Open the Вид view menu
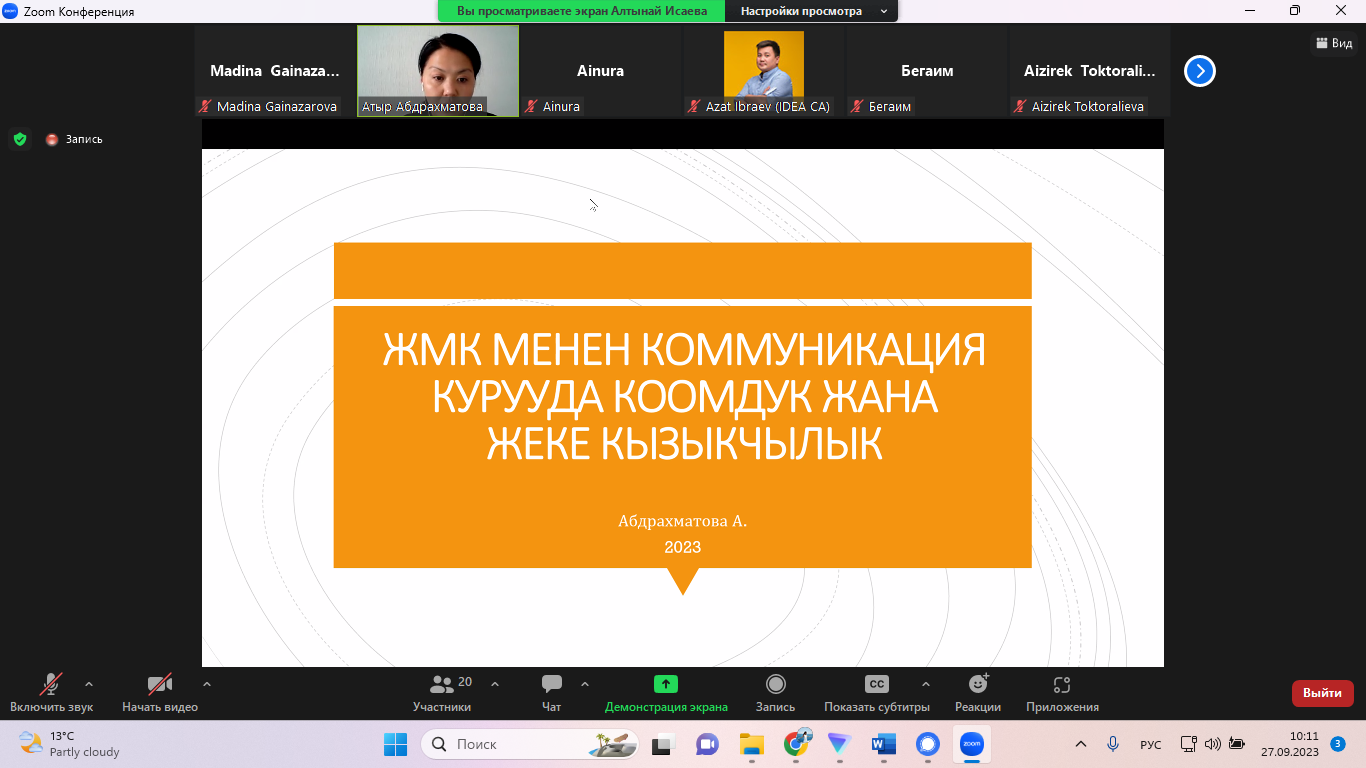The width and height of the screenshot is (1366, 768). [1334, 43]
